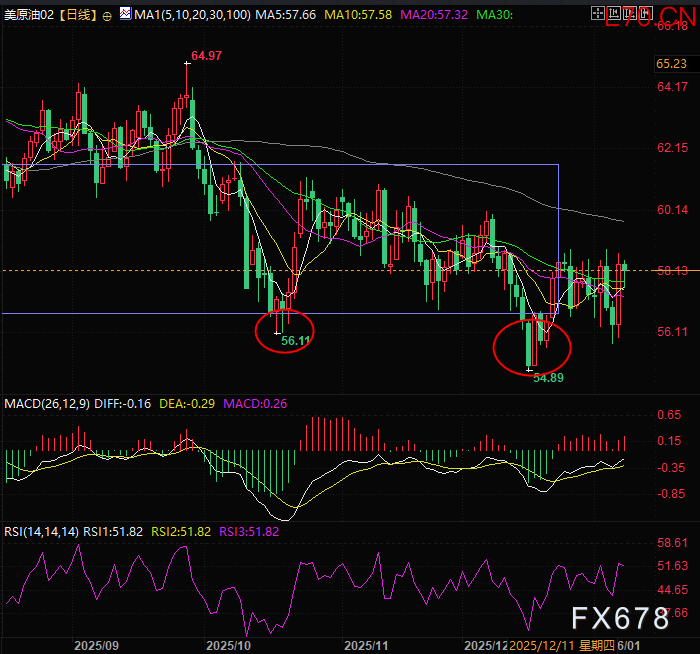Select the left red circle annotation near 56.11
The height and width of the screenshot is (654, 700).
(x=285, y=331)
